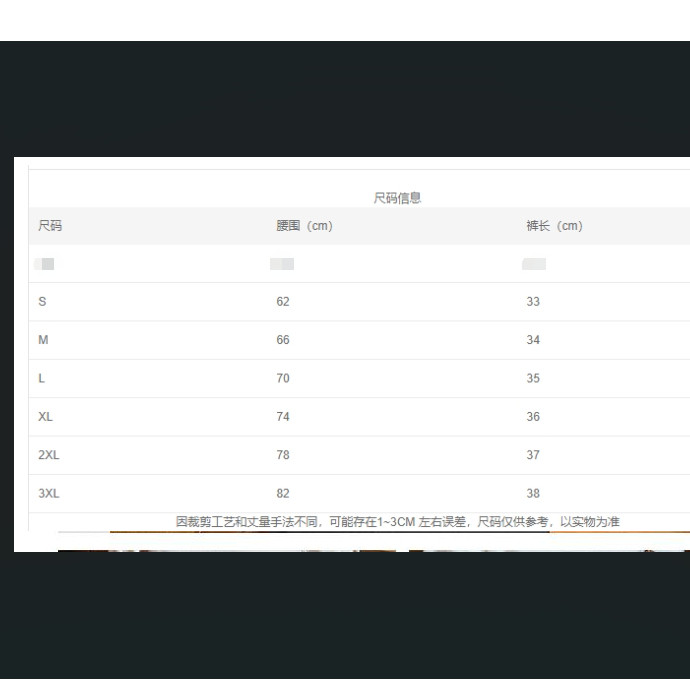The width and height of the screenshot is (690, 690).
Task: Click the measurement error disclaimer text
Action: pos(397,522)
